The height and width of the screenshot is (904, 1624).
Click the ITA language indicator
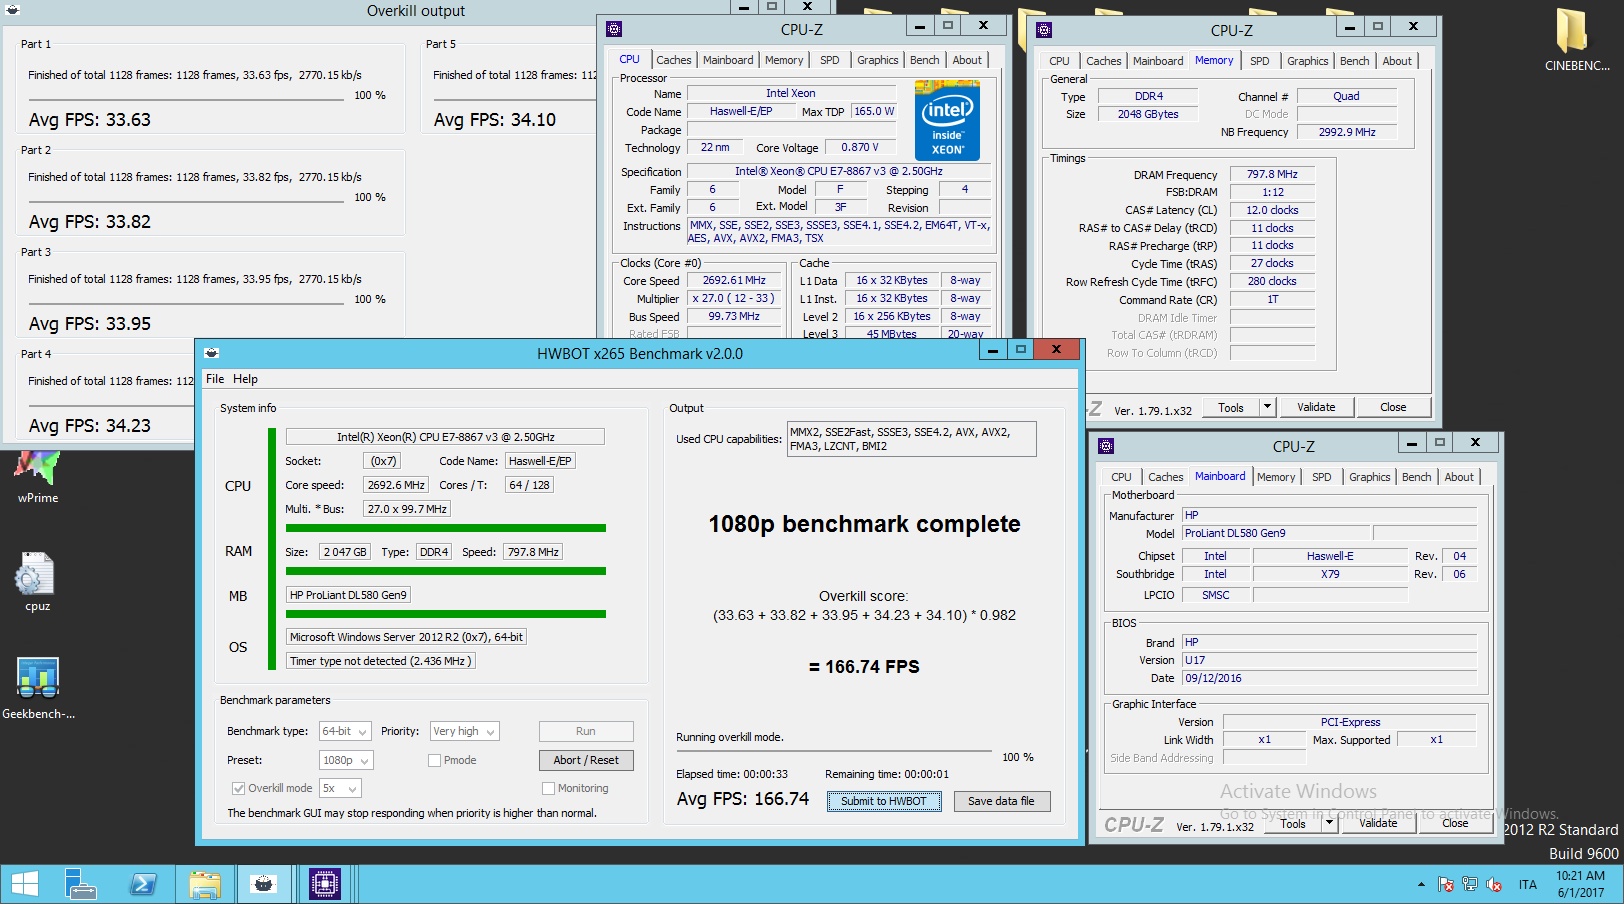coord(1527,884)
